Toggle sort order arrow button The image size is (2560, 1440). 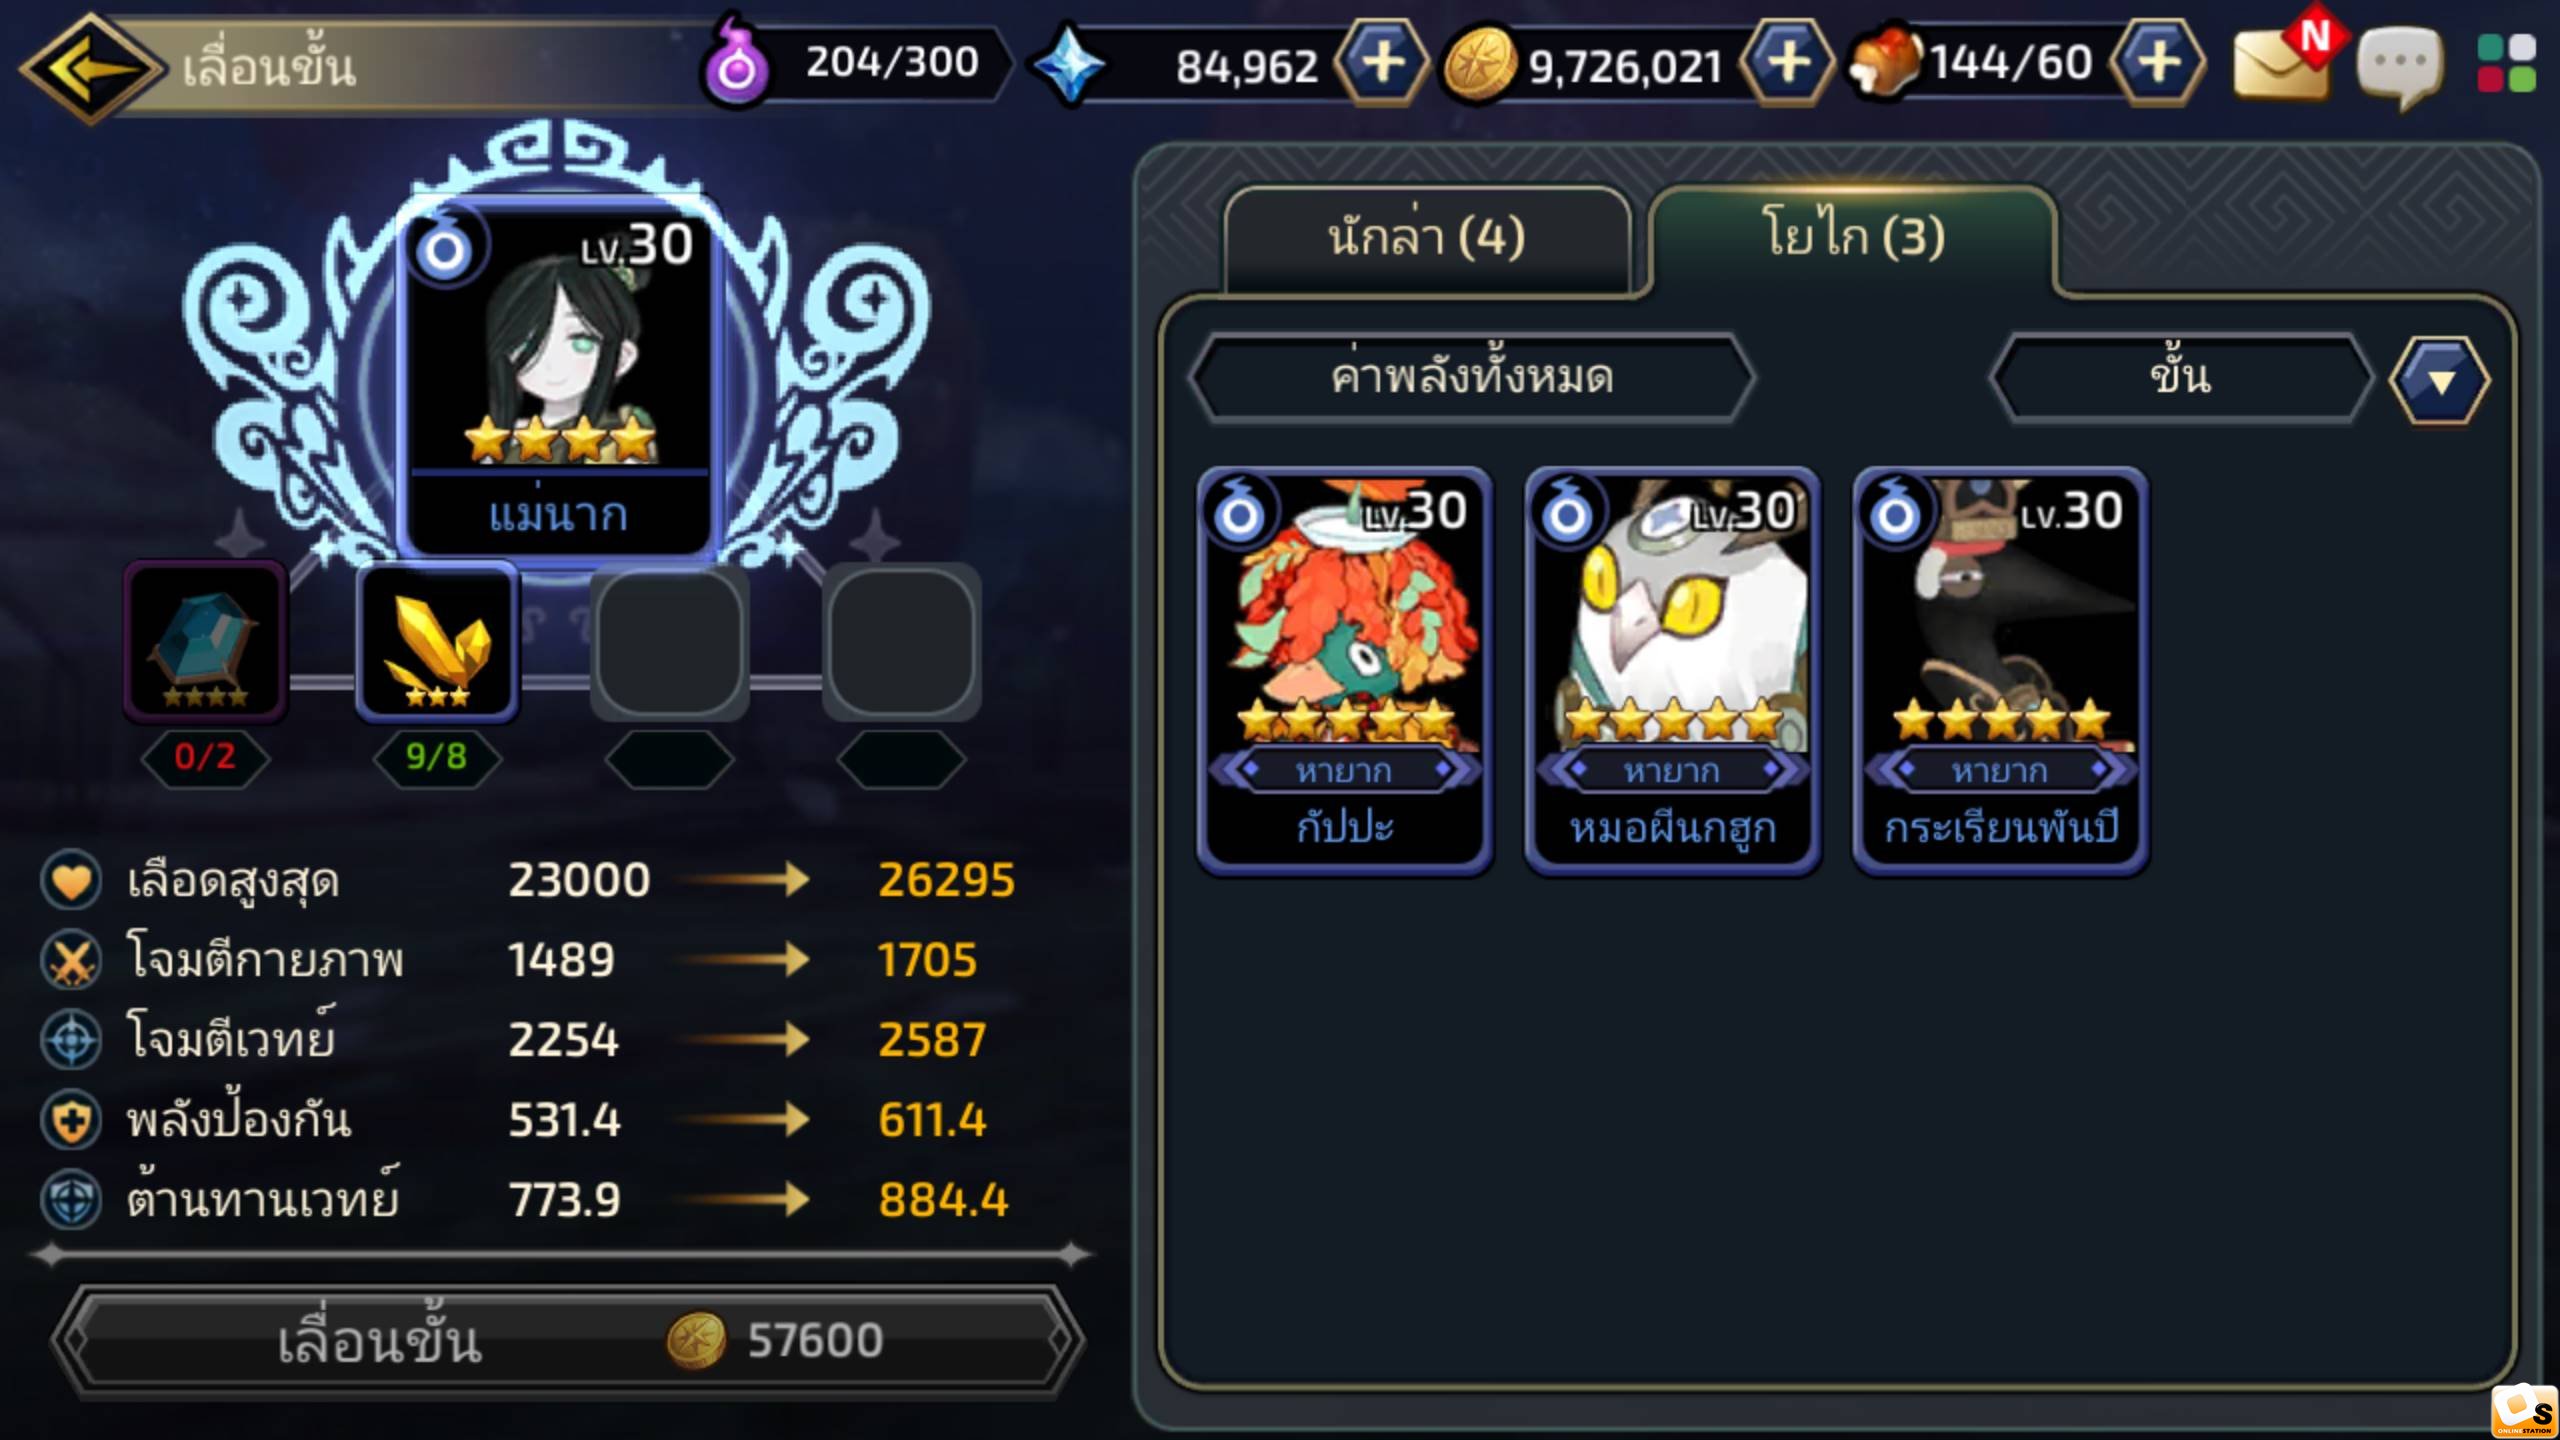[x=2440, y=381]
